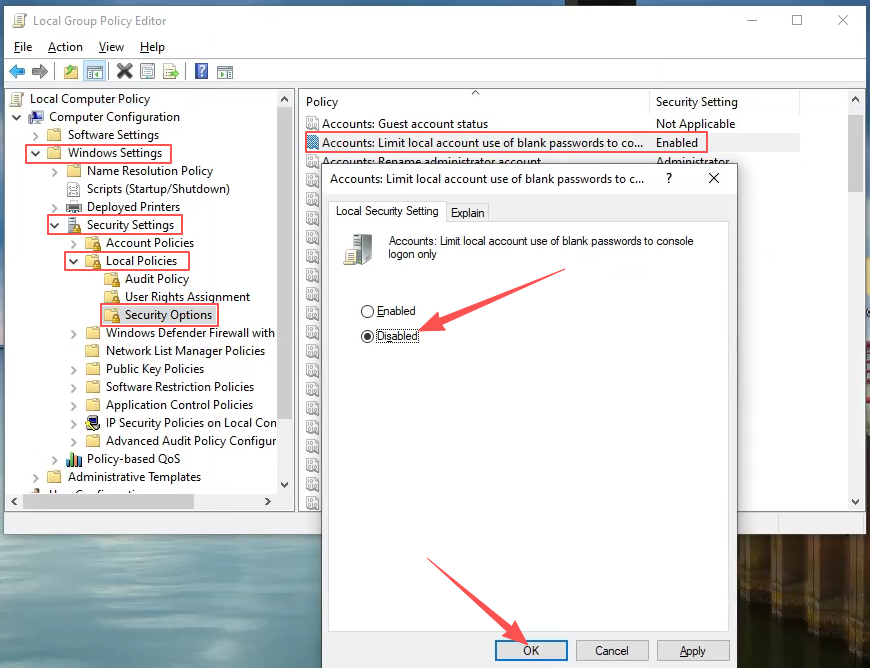Click the Deployed Printers printer icon

pyautogui.click(x=73, y=208)
